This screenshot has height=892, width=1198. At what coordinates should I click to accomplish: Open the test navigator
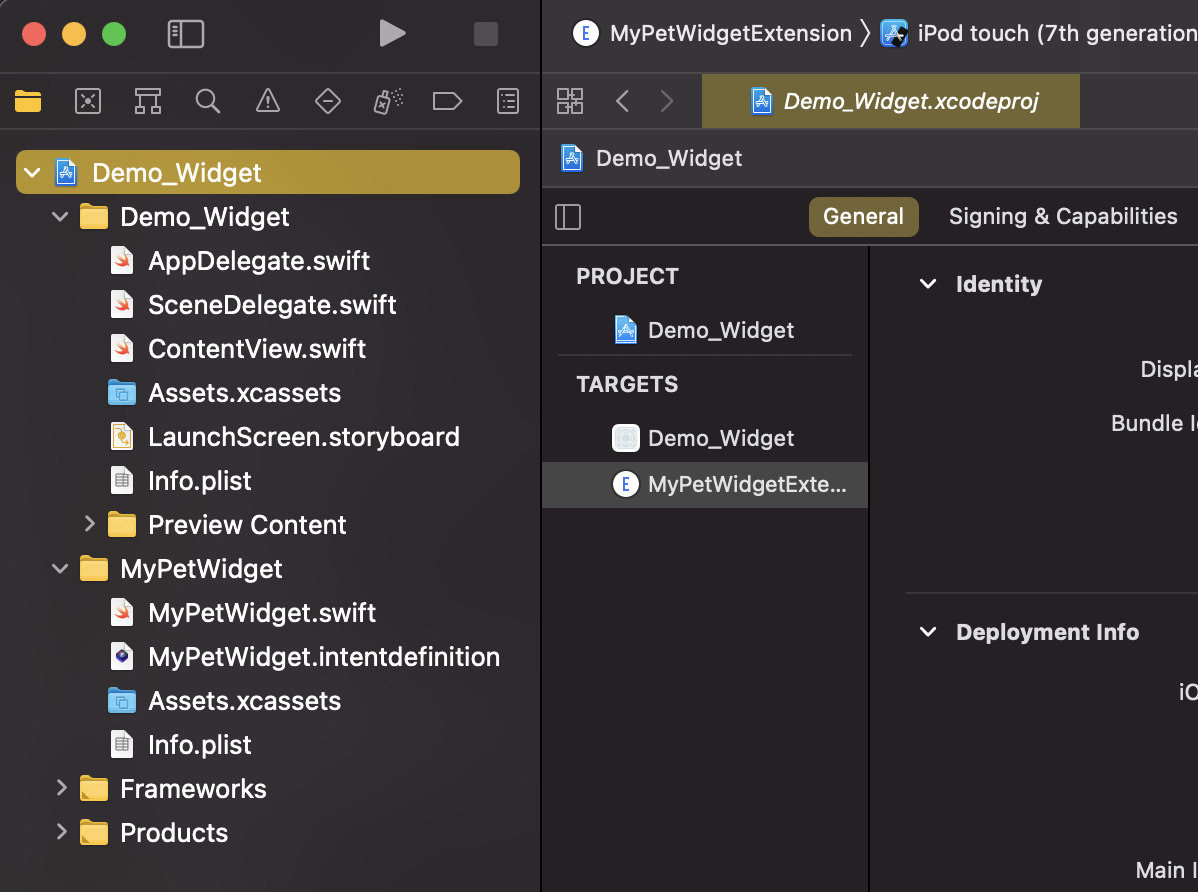point(328,100)
